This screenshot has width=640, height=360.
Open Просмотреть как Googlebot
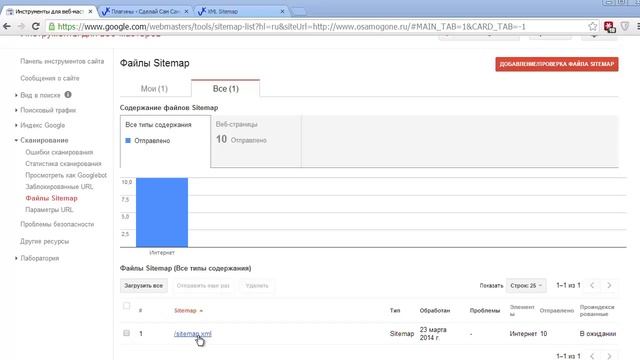66,175
